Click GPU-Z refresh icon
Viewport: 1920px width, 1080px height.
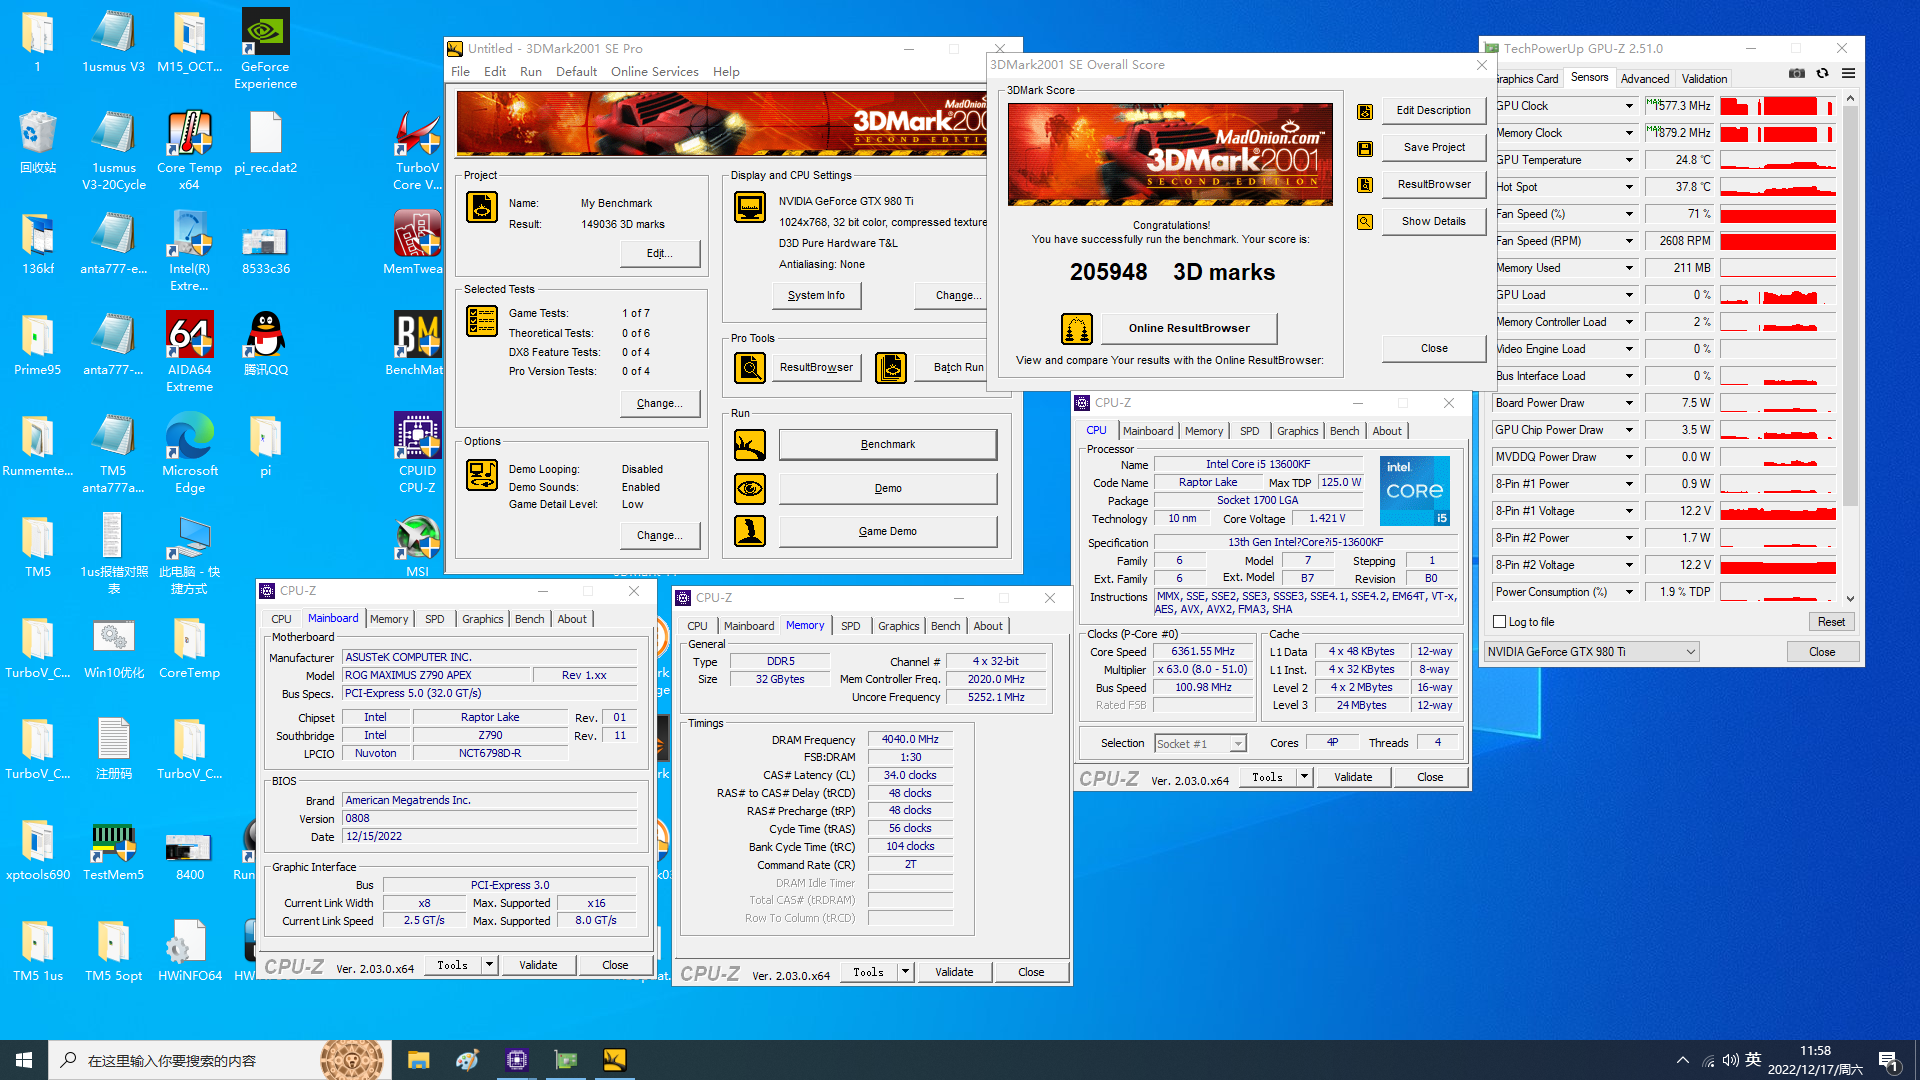[x=1822, y=74]
